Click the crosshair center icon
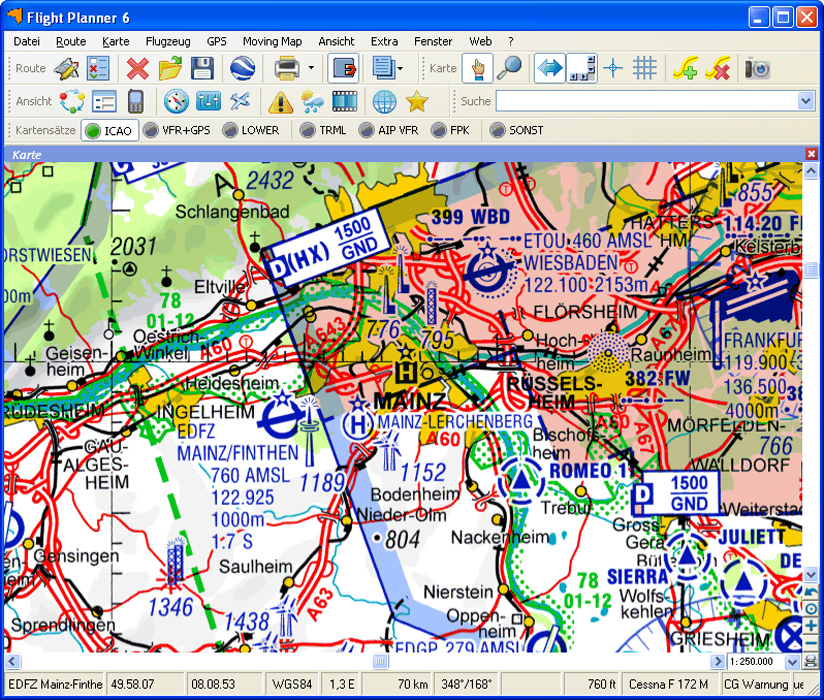This screenshot has height=700, width=824. 613,68
